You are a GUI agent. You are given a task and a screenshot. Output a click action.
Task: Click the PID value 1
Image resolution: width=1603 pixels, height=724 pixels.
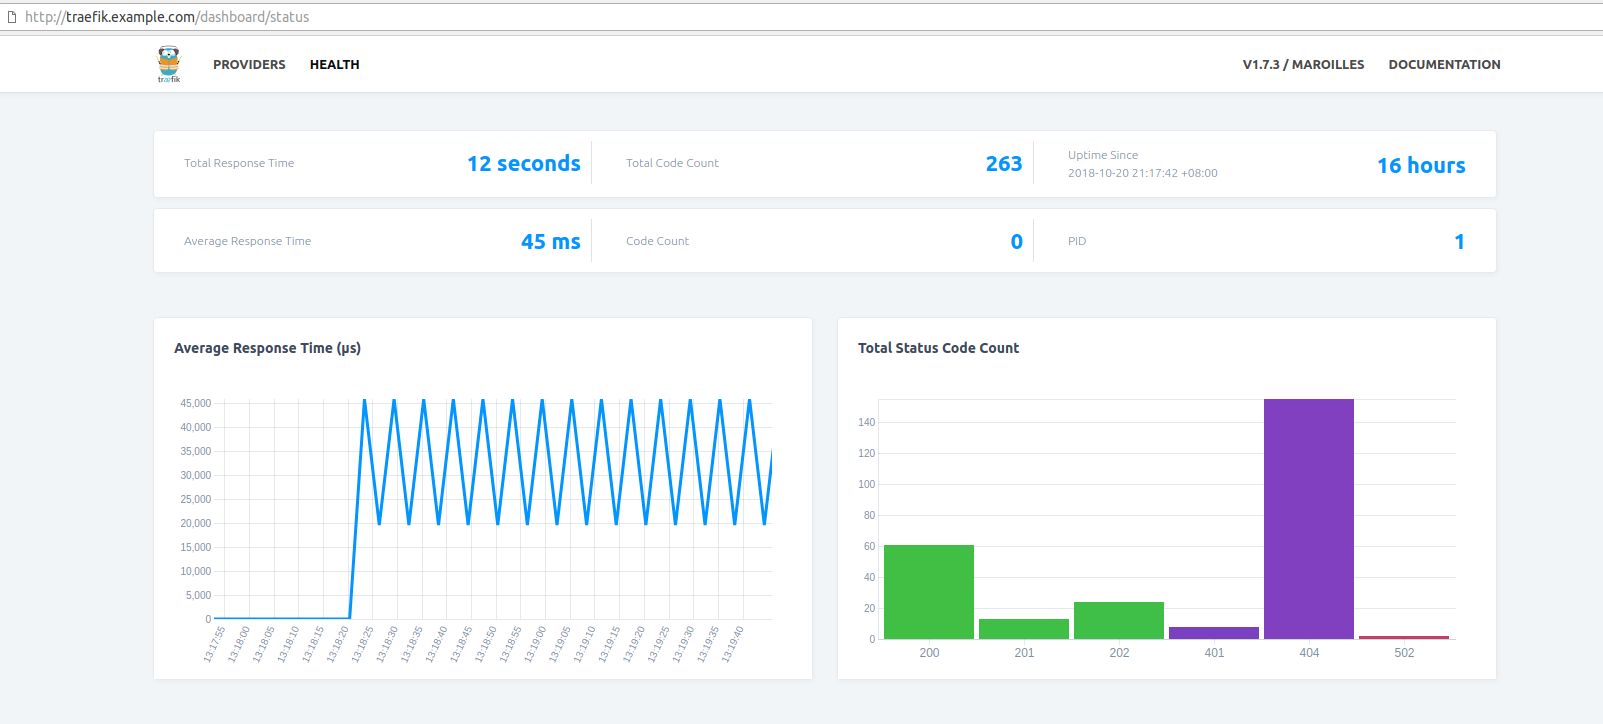coord(1460,242)
